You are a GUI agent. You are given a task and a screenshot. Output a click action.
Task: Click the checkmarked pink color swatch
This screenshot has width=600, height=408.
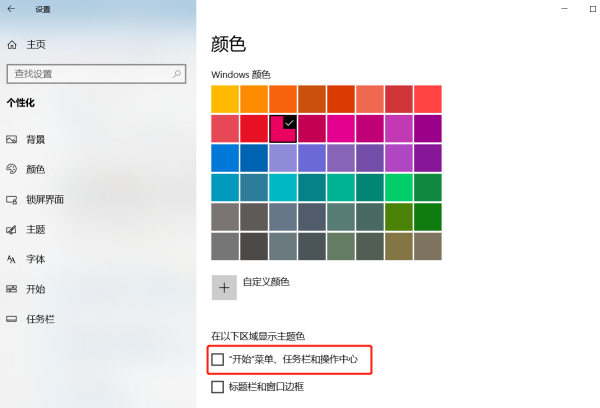click(284, 128)
